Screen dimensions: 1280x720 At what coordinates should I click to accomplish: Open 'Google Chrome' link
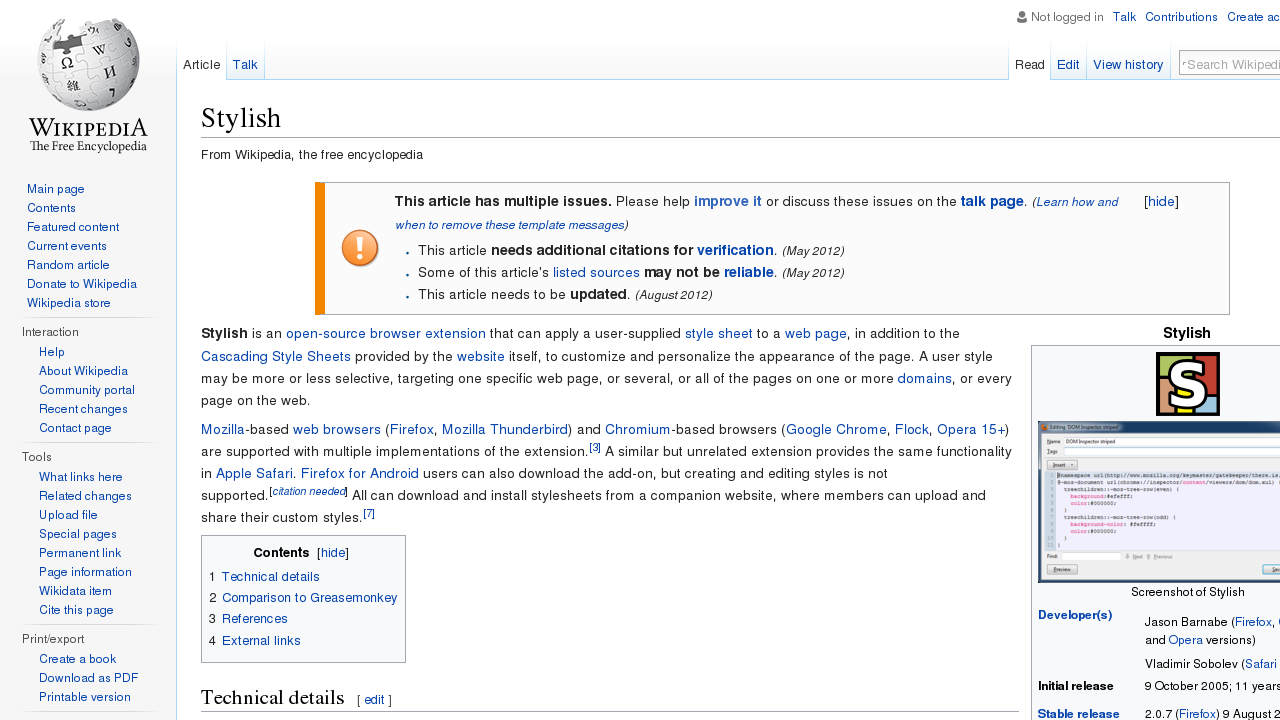coord(836,429)
